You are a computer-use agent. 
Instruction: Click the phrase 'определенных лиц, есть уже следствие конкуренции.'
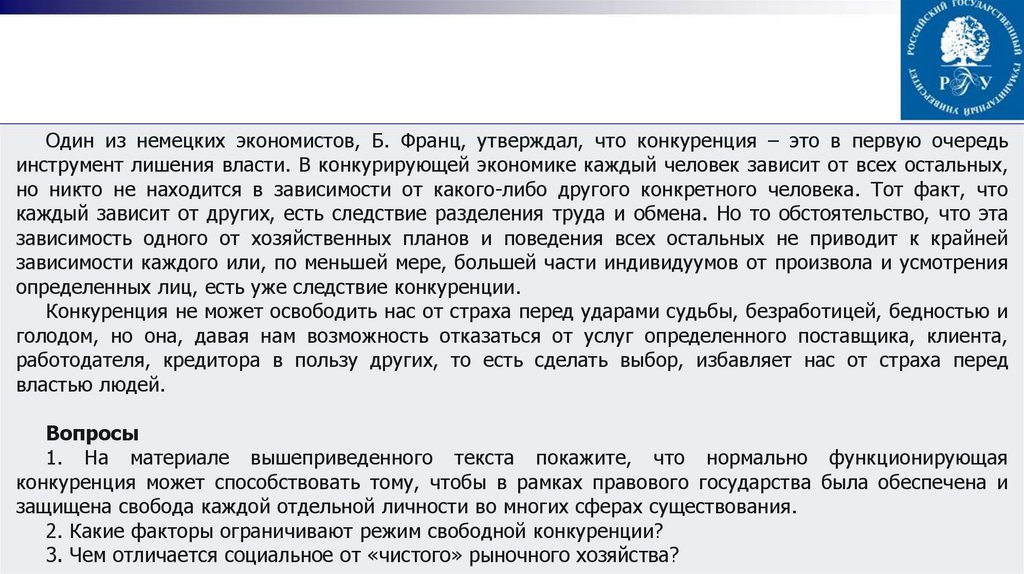coord(268,288)
